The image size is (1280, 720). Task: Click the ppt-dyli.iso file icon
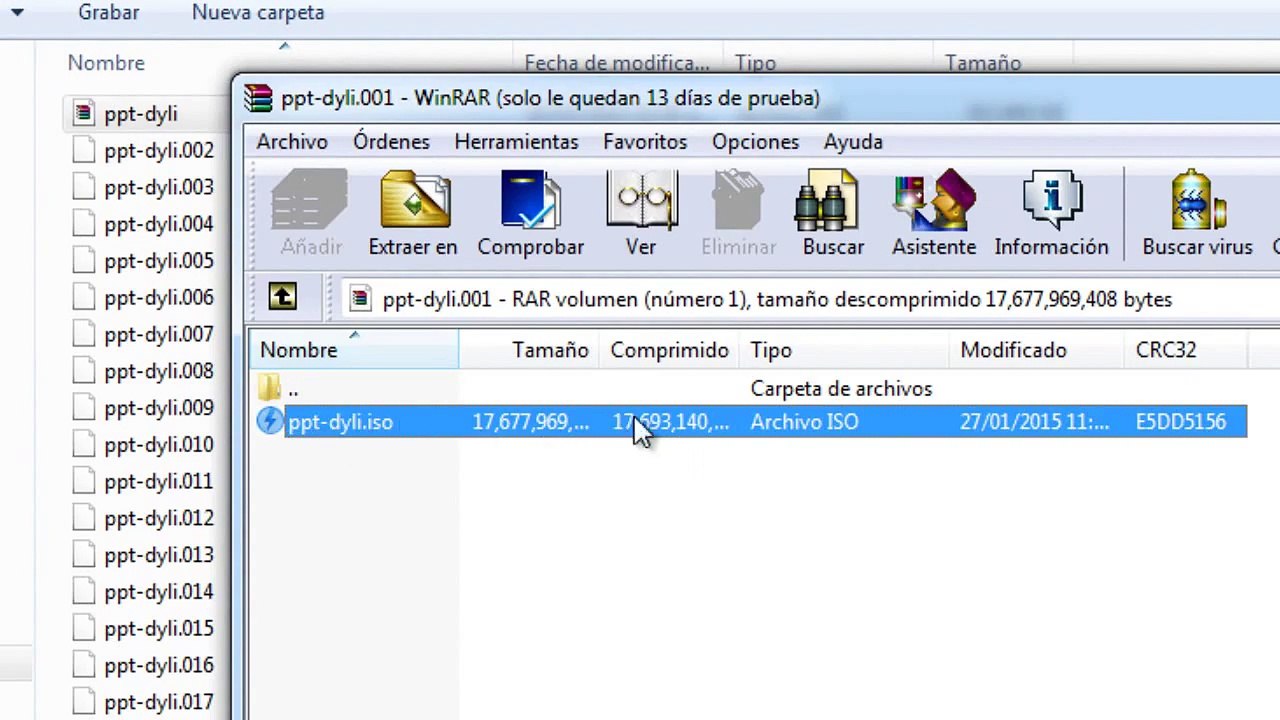tap(270, 421)
